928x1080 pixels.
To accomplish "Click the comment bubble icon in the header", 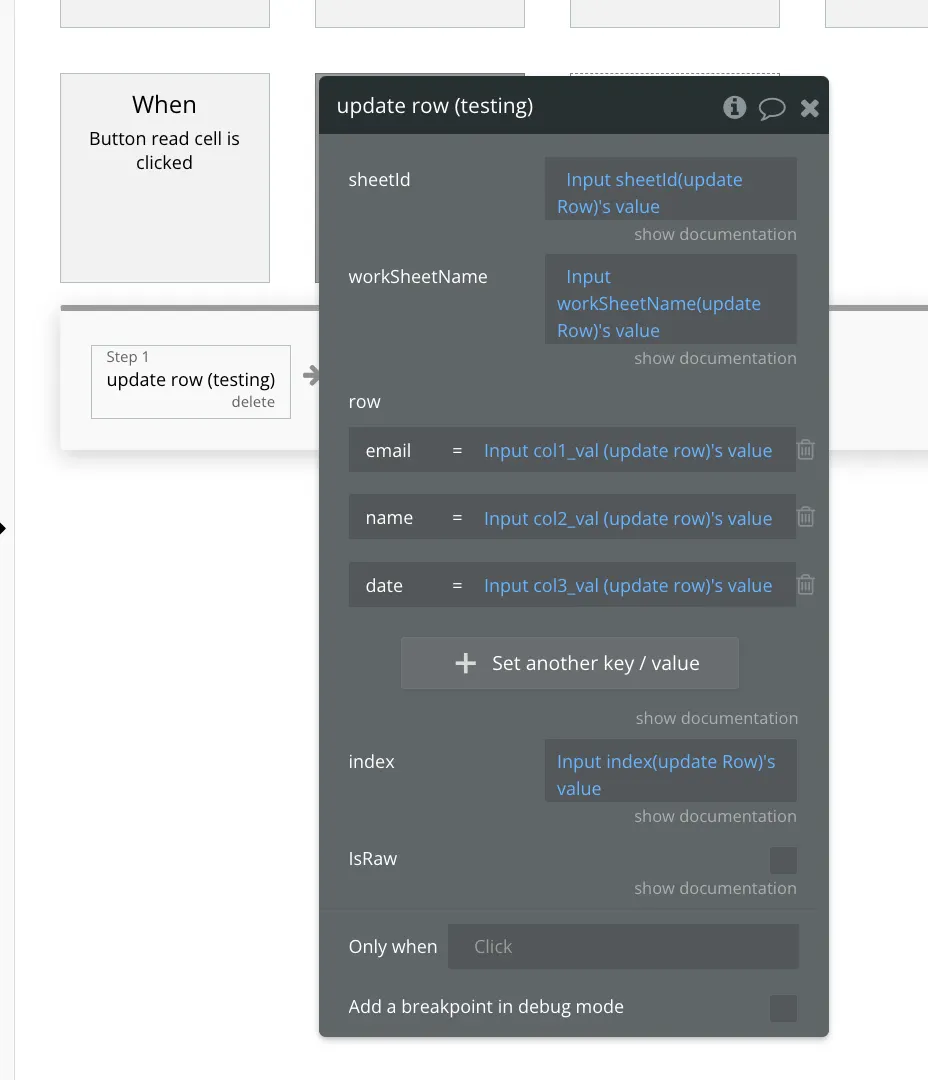I will click(x=772, y=108).
